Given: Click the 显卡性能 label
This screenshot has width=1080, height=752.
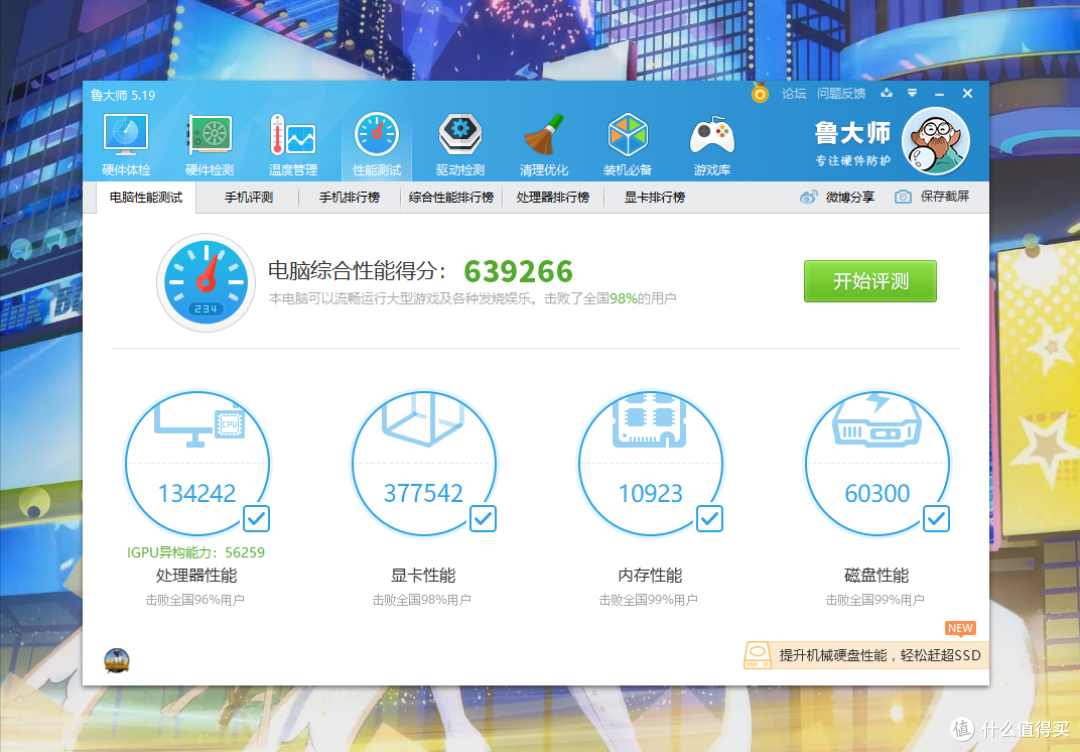Looking at the screenshot, I should [423, 575].
